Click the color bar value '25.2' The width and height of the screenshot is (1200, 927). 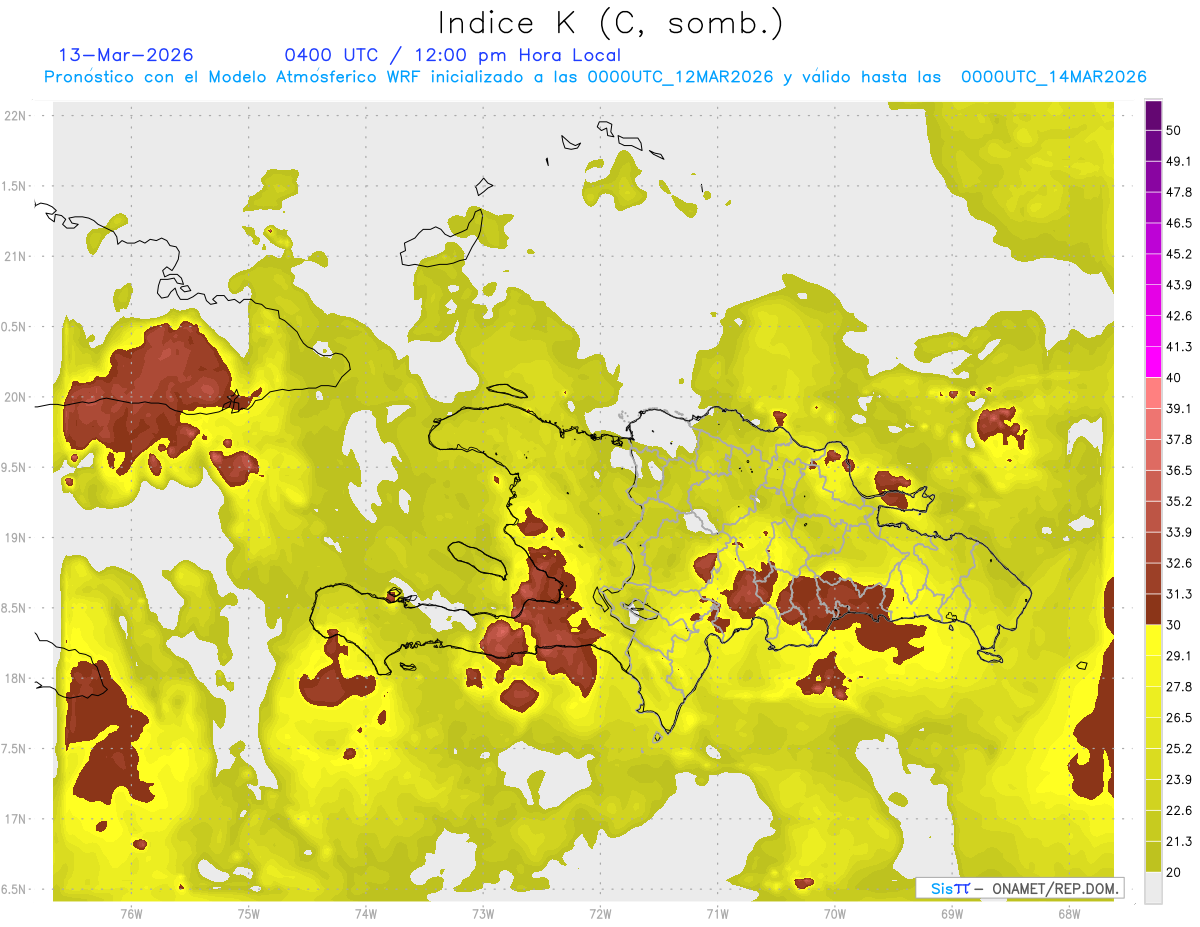point(1179,749)
